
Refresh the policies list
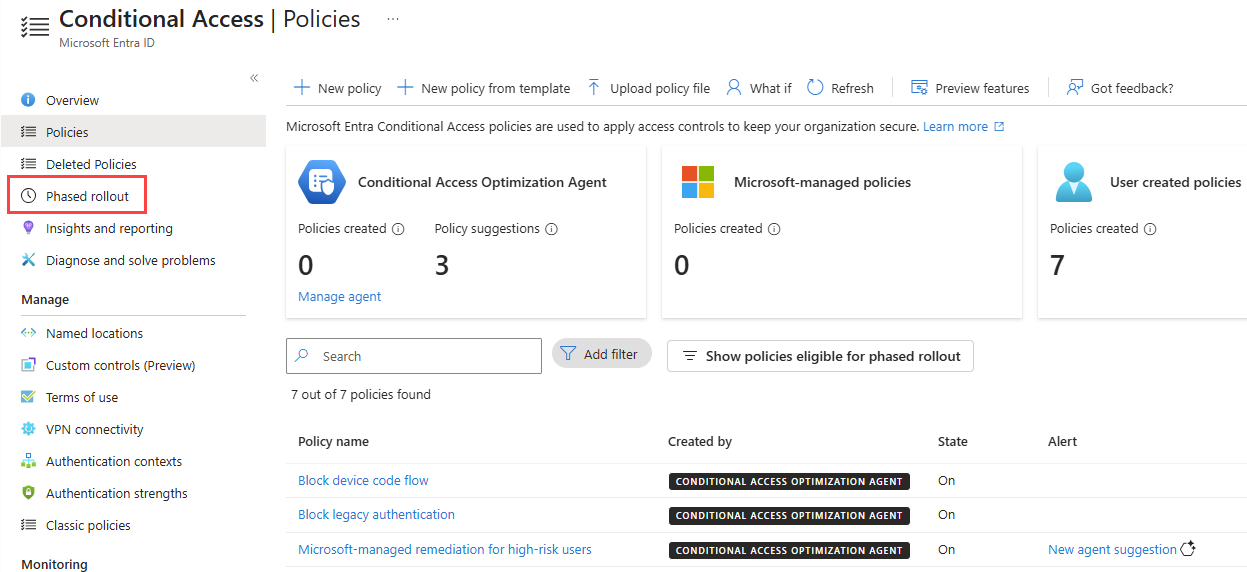840,88
